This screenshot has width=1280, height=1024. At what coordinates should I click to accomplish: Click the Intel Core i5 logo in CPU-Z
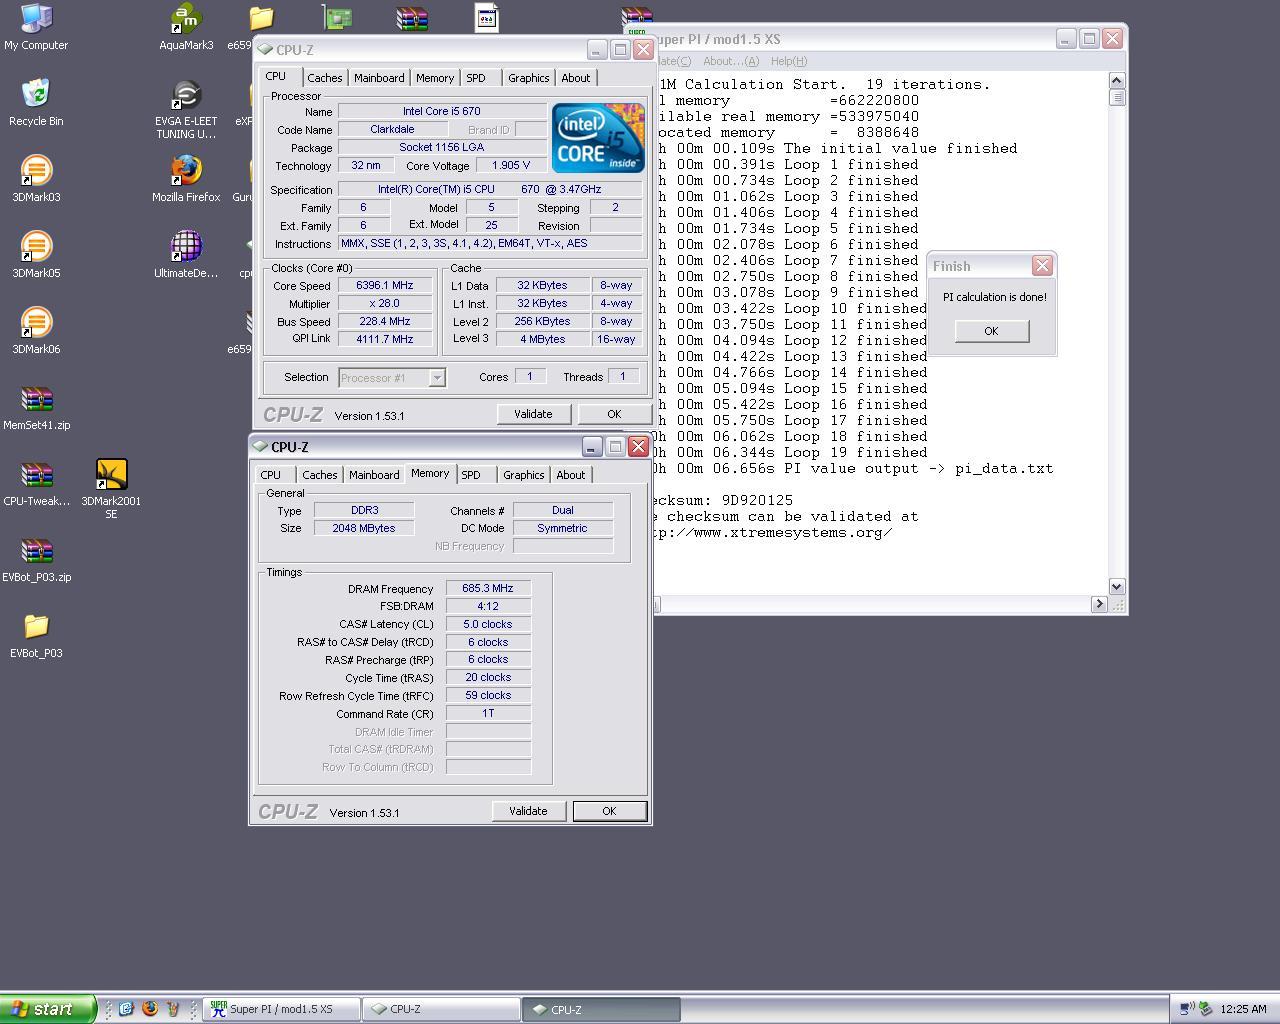click(x=598, y=138)
